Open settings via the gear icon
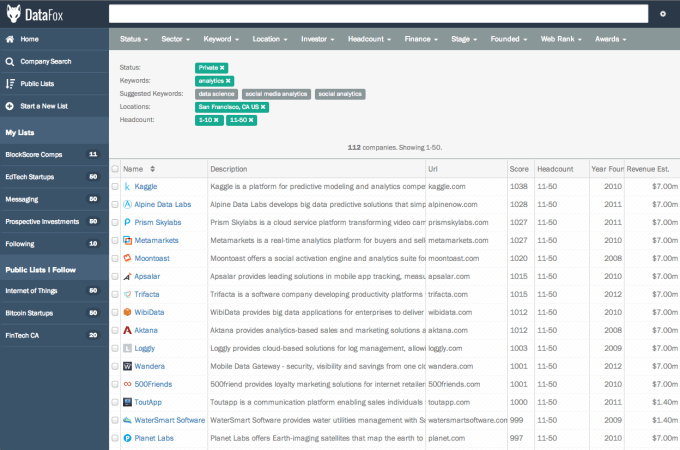The height and width of the screenshot is (450, 680). point(662,14)
